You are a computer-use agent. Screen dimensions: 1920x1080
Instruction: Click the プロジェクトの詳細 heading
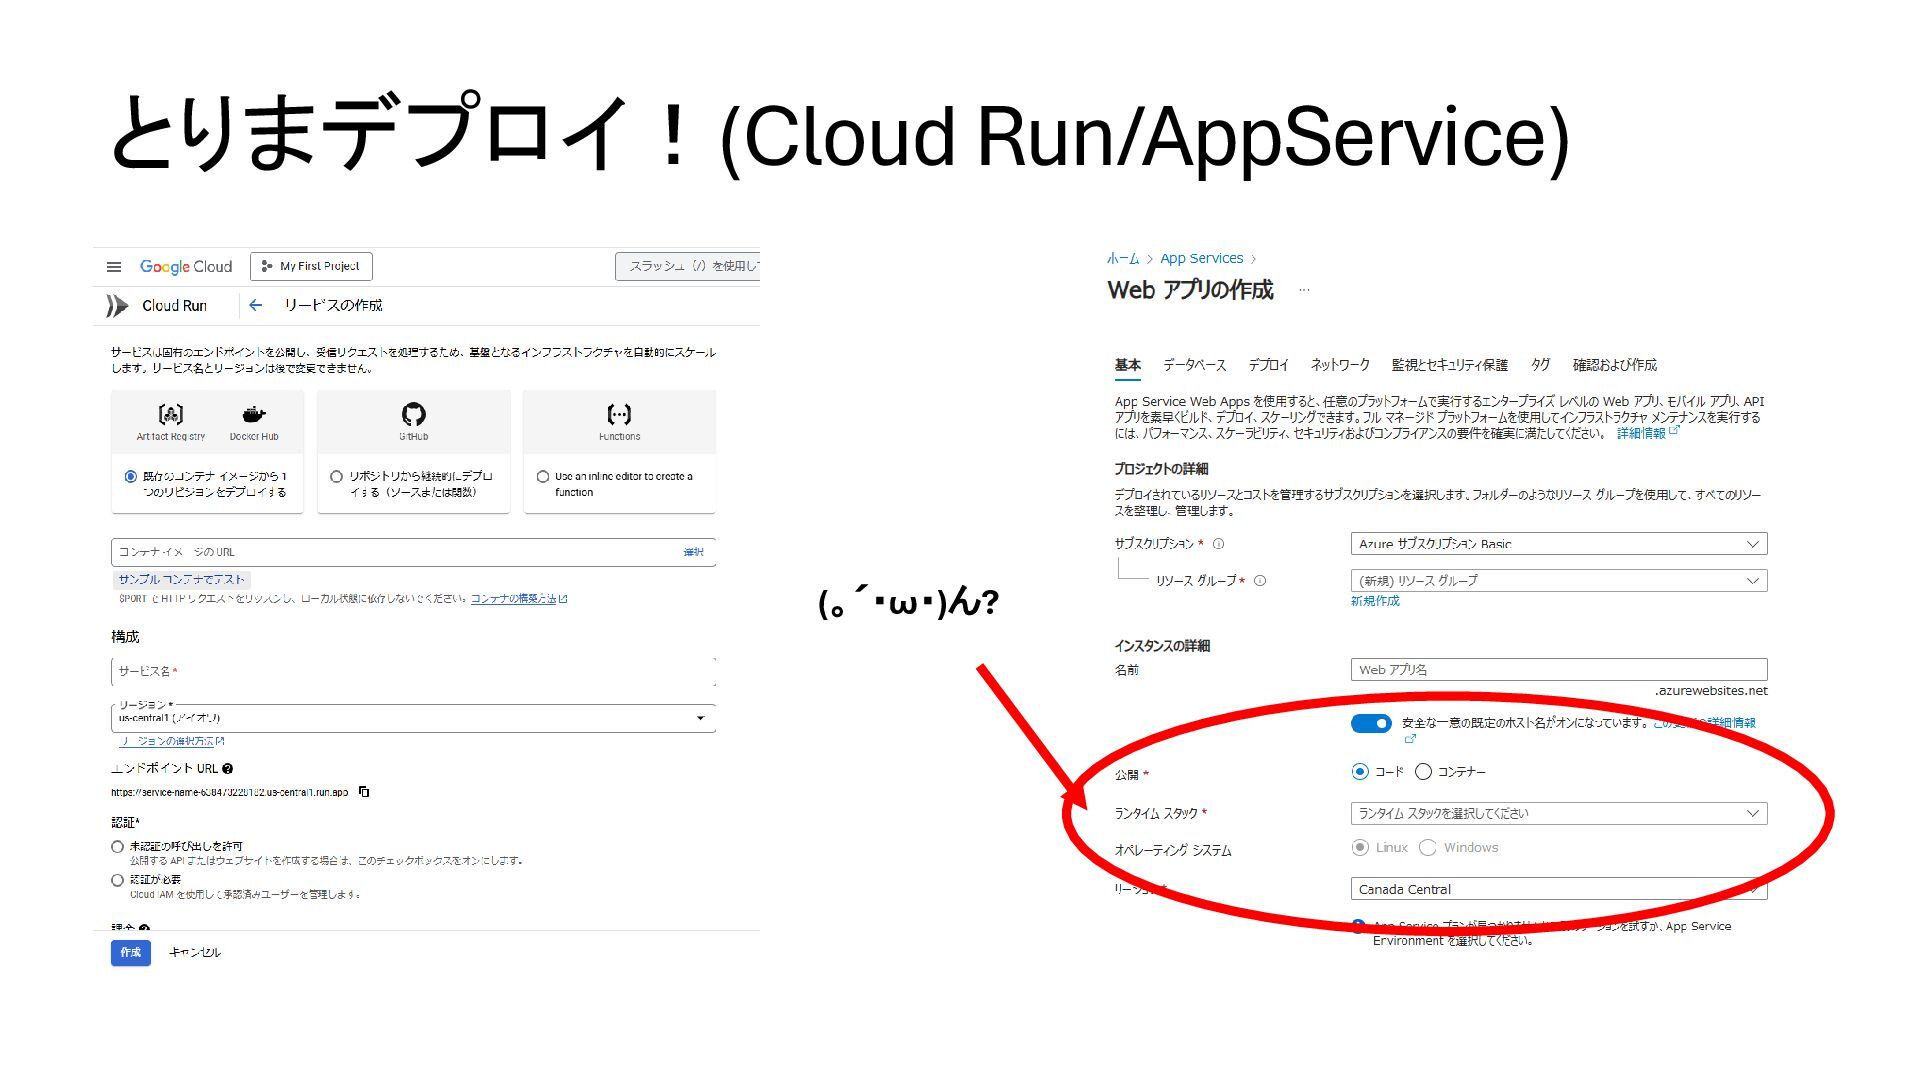pyautogui.click(x=1161, y=469)
